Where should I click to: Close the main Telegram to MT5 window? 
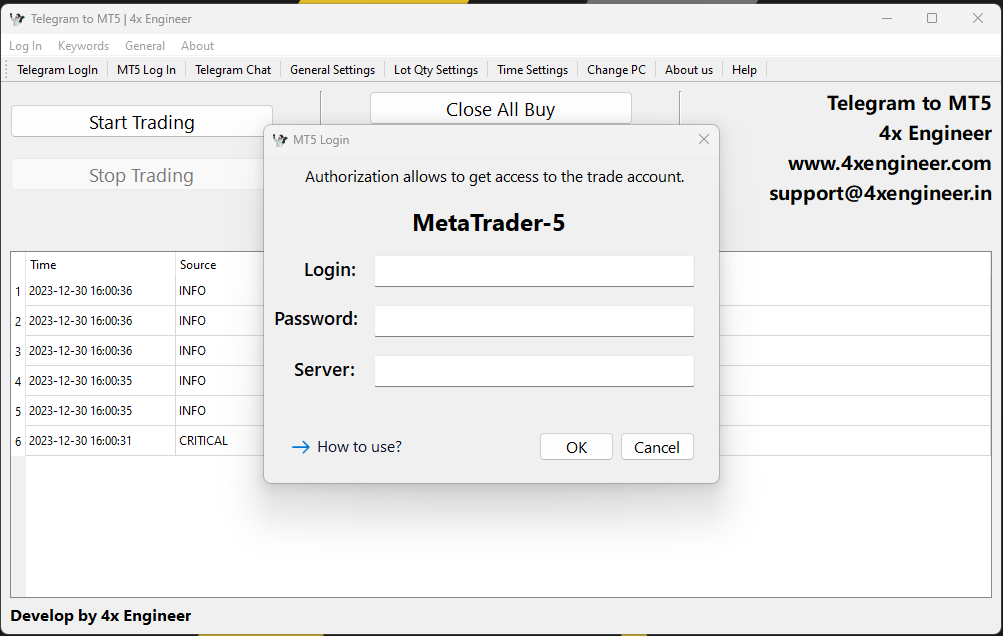coord(977,19)
